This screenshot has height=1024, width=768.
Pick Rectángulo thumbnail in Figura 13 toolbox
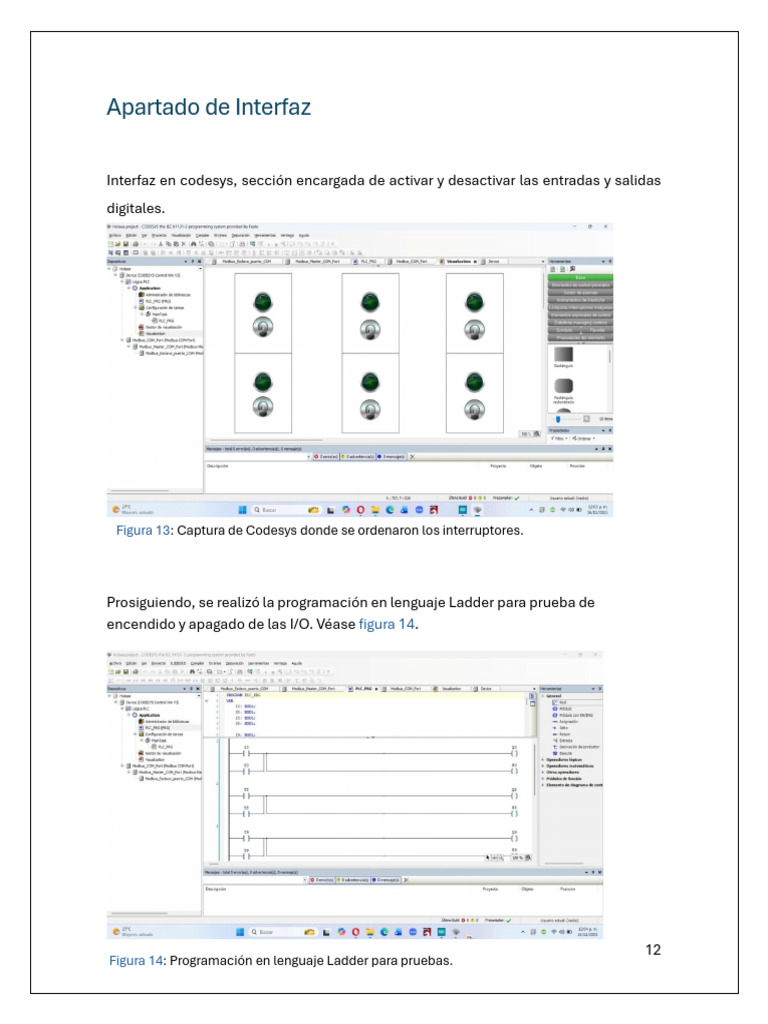[x=564, y=355]
